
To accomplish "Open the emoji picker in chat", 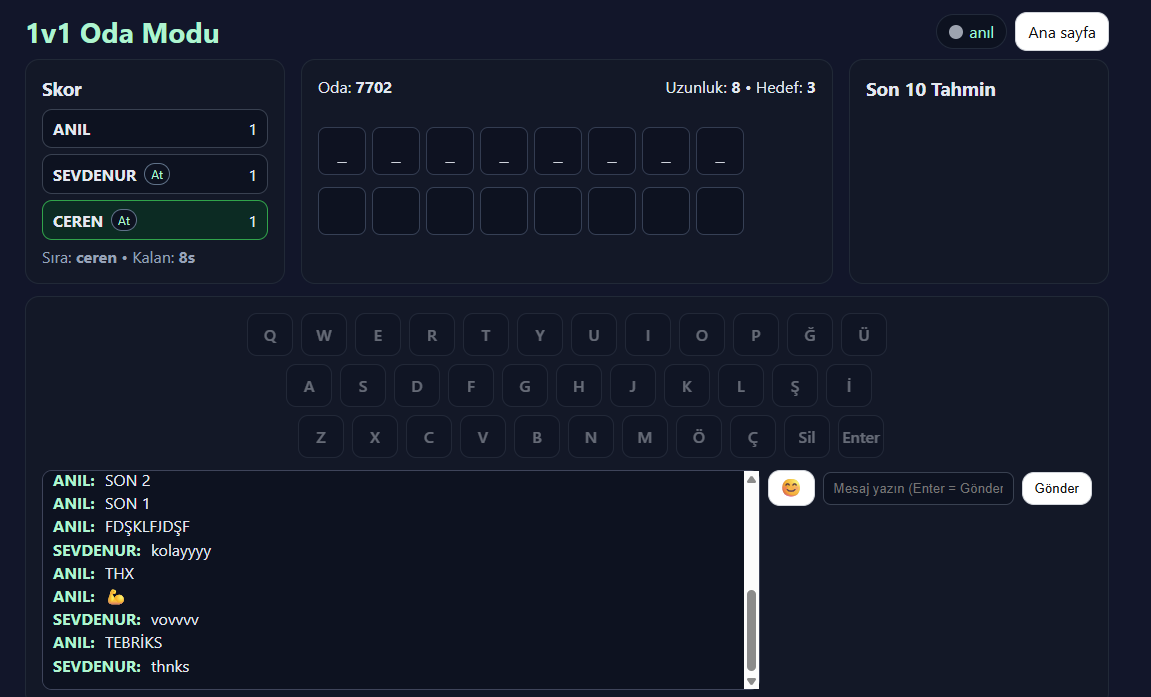I will click(x=791, y=488).
